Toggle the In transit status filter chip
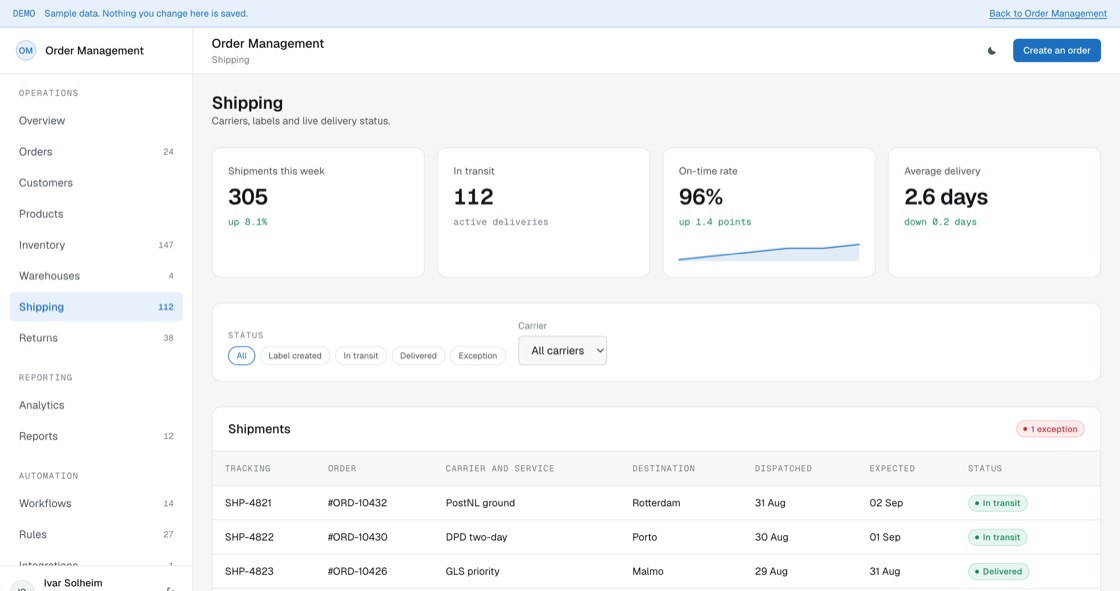The width and height of the screenshot is (1120, 591). point(361,356)
